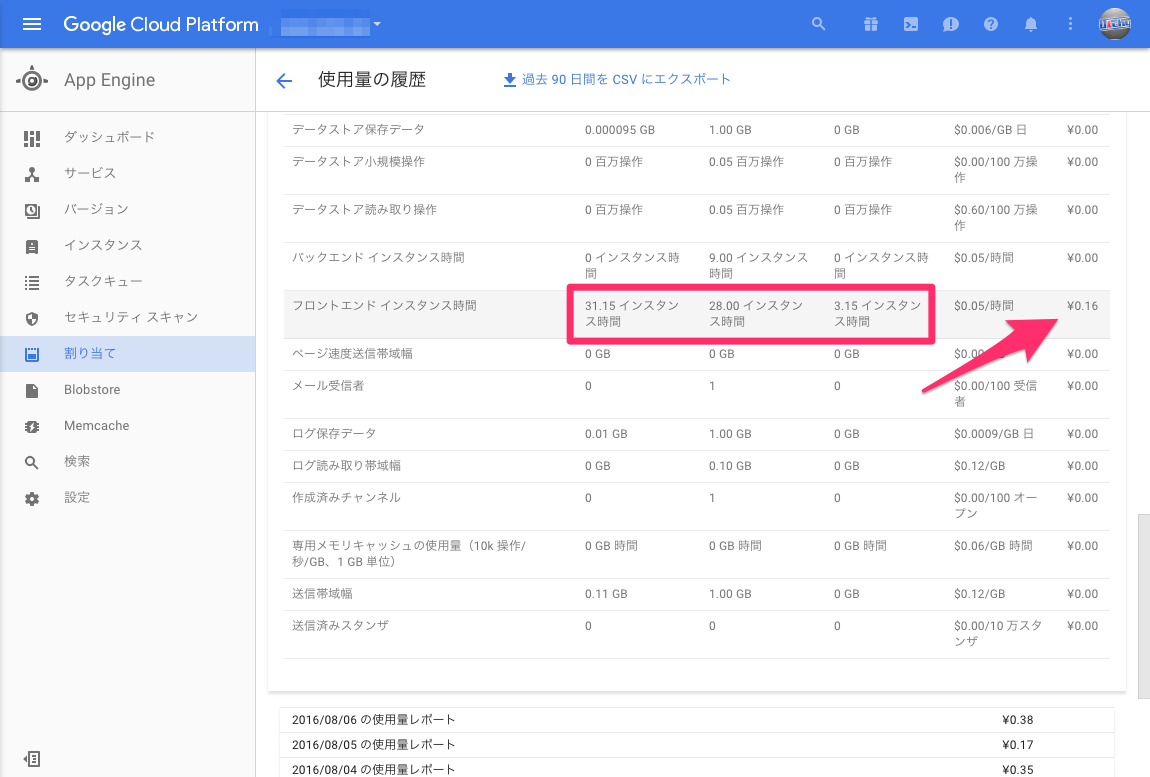This screenshot has height=777, width=1150.
Task: Open the user account avatar
Action: tap(1114, 24)
